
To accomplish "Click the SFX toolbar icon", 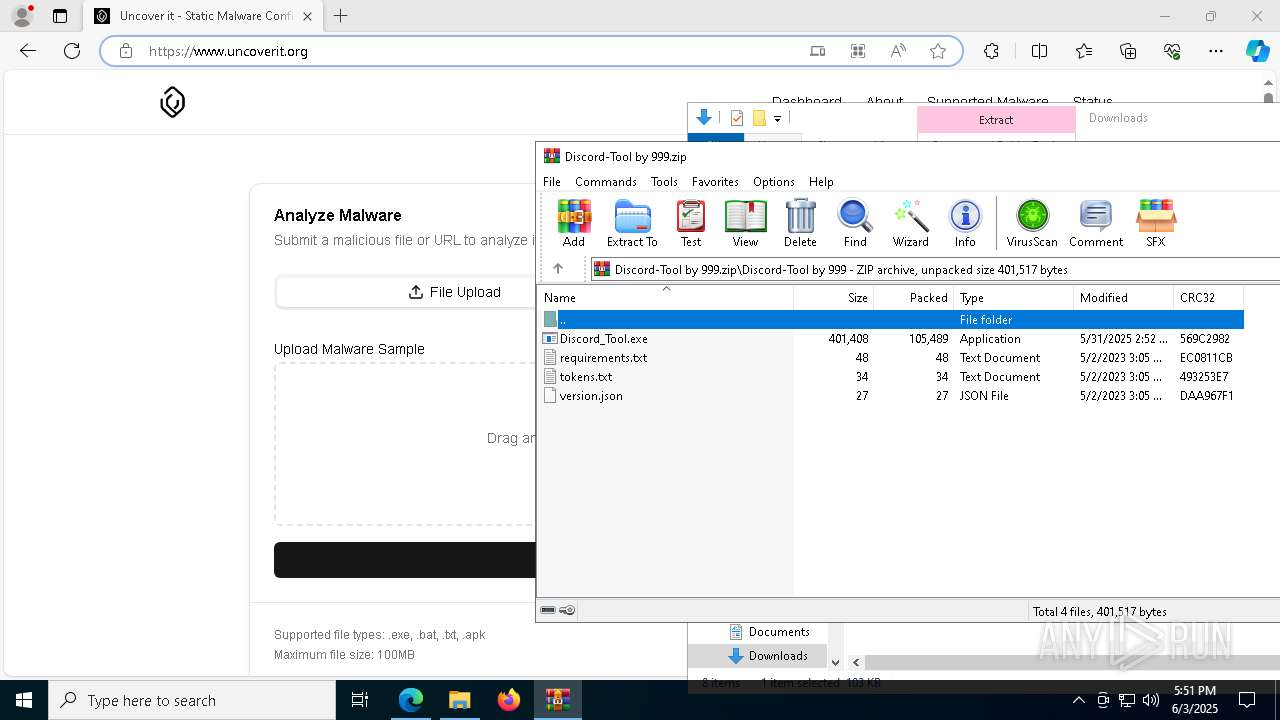I will (x=1155, y=222).
